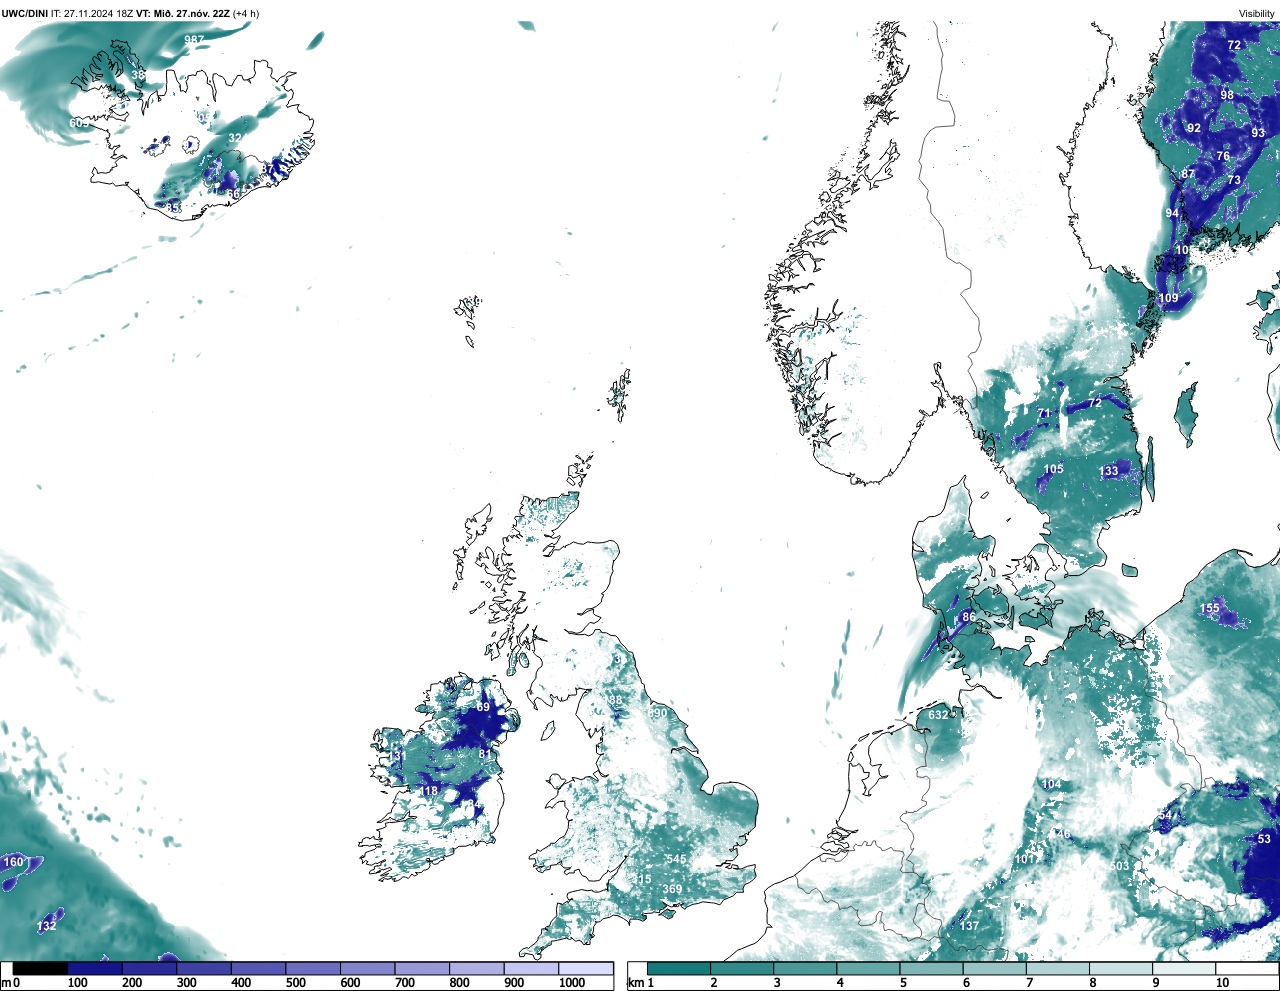This screenshot has width=1280, height=991.
Task: Select the 700–800 m legend swatch
Action: pyautogui.click(x=422, y=968)
